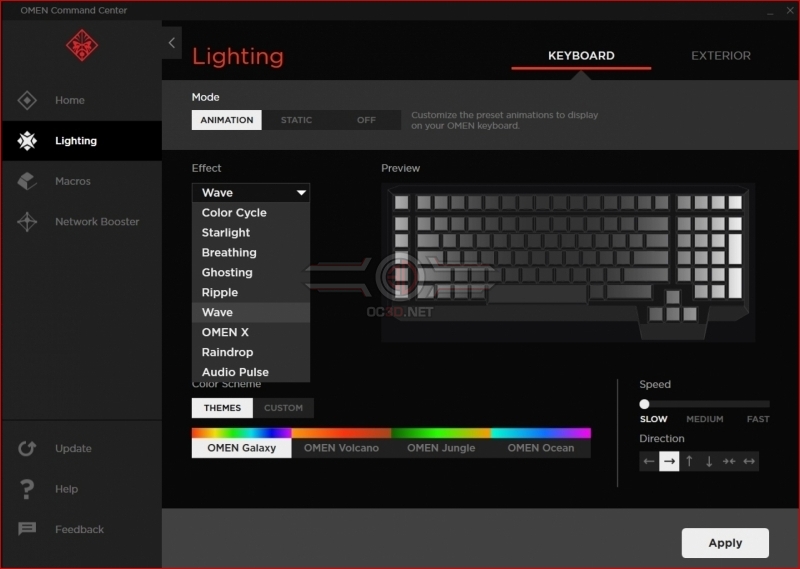
Task: Select ANIMATION lighting mode
Action: [227, 120]
